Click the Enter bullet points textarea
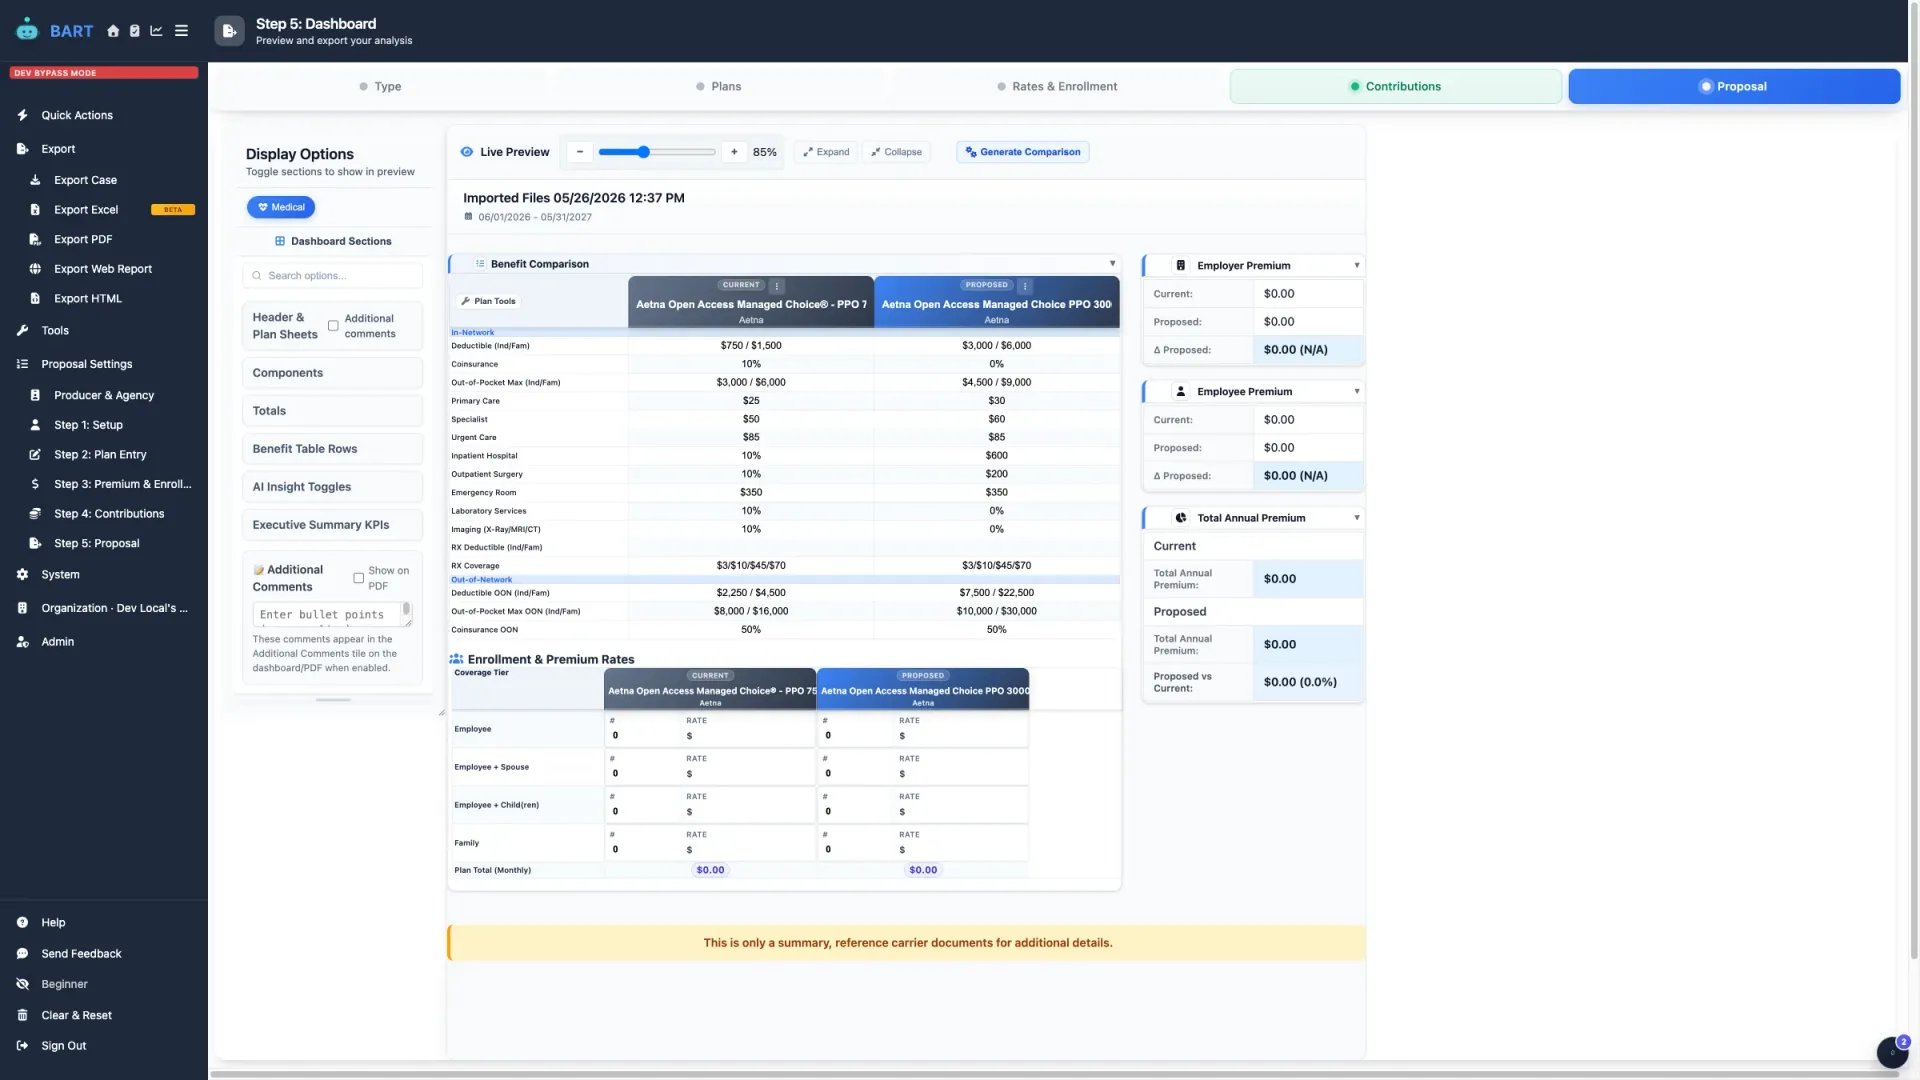Image resolution: width=1920 pixels, height=1080 pixels. click(332, 614)
